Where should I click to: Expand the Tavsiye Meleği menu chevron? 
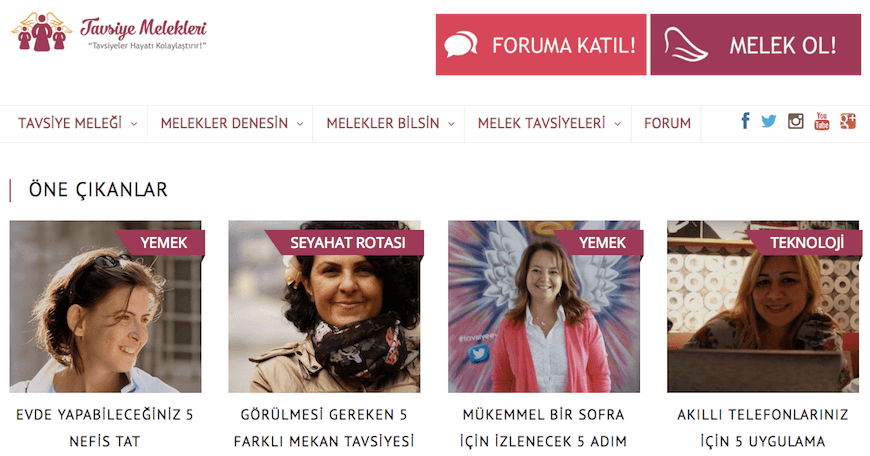(134, 124)
